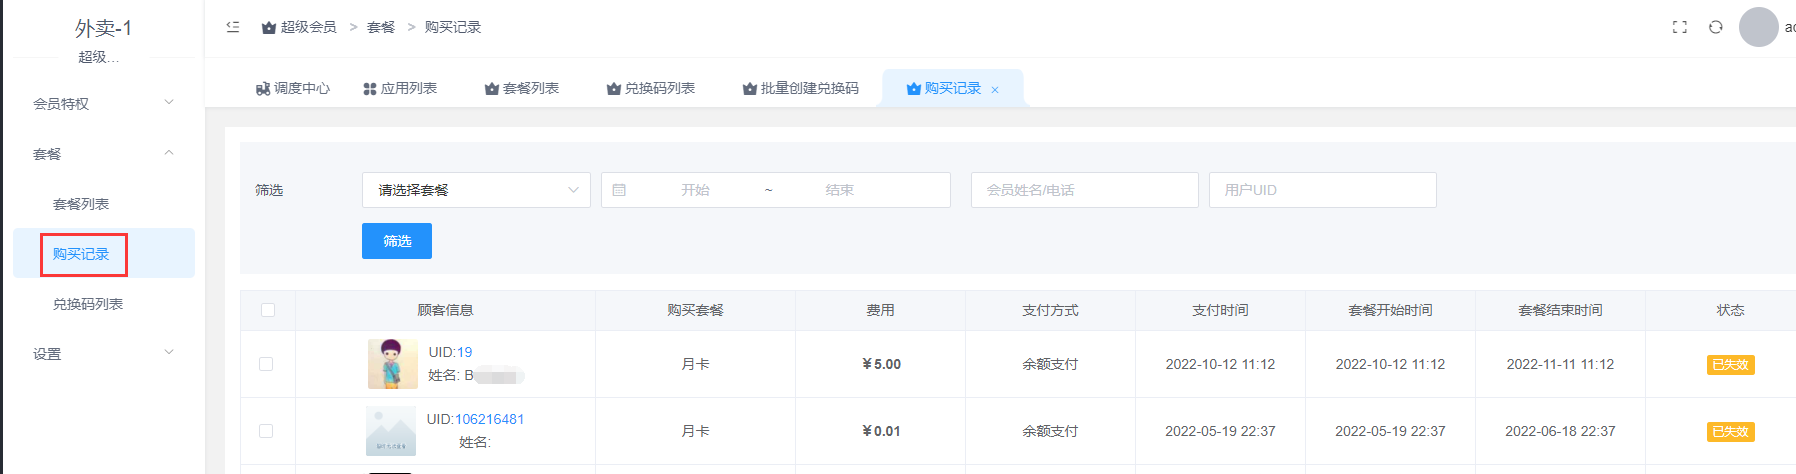Select 兑换码列表 in the sidebar
The height and width of the screenshot is (474, 1796).
click(88, 304)
